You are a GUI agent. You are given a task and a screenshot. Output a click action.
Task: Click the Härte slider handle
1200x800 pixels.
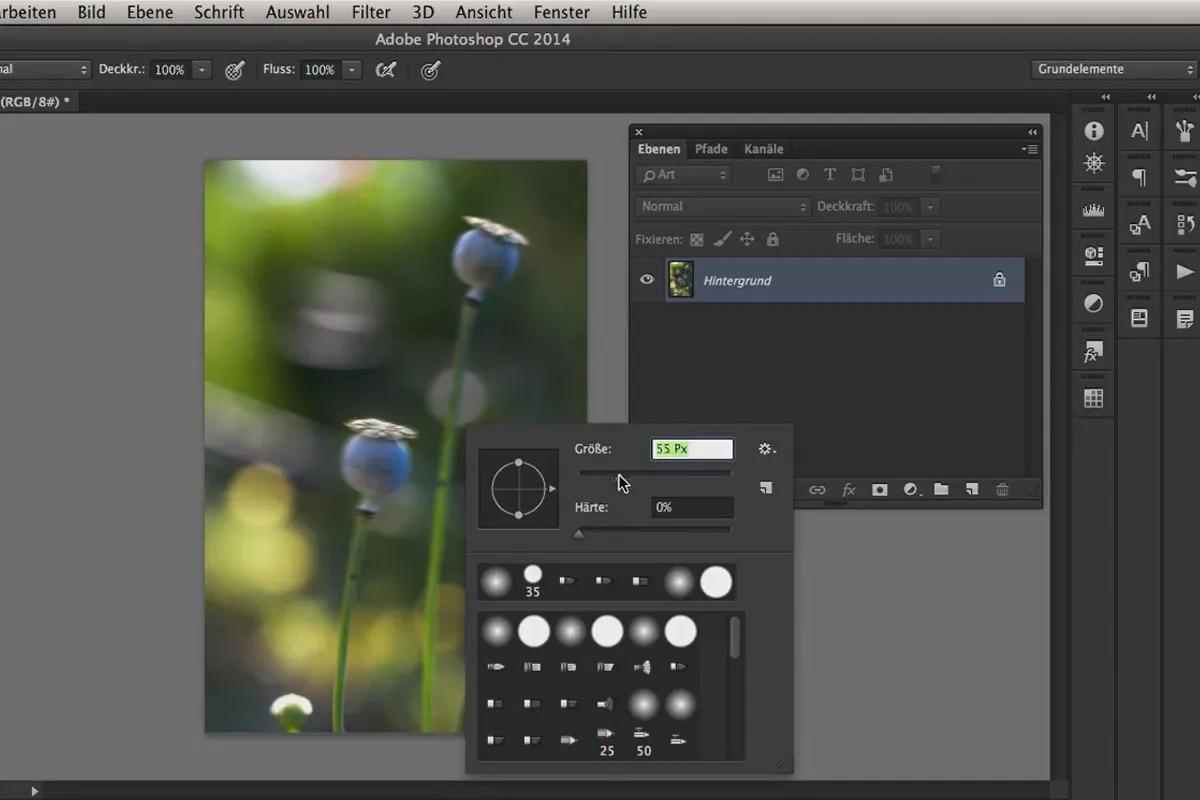click(x=578, y=534)
